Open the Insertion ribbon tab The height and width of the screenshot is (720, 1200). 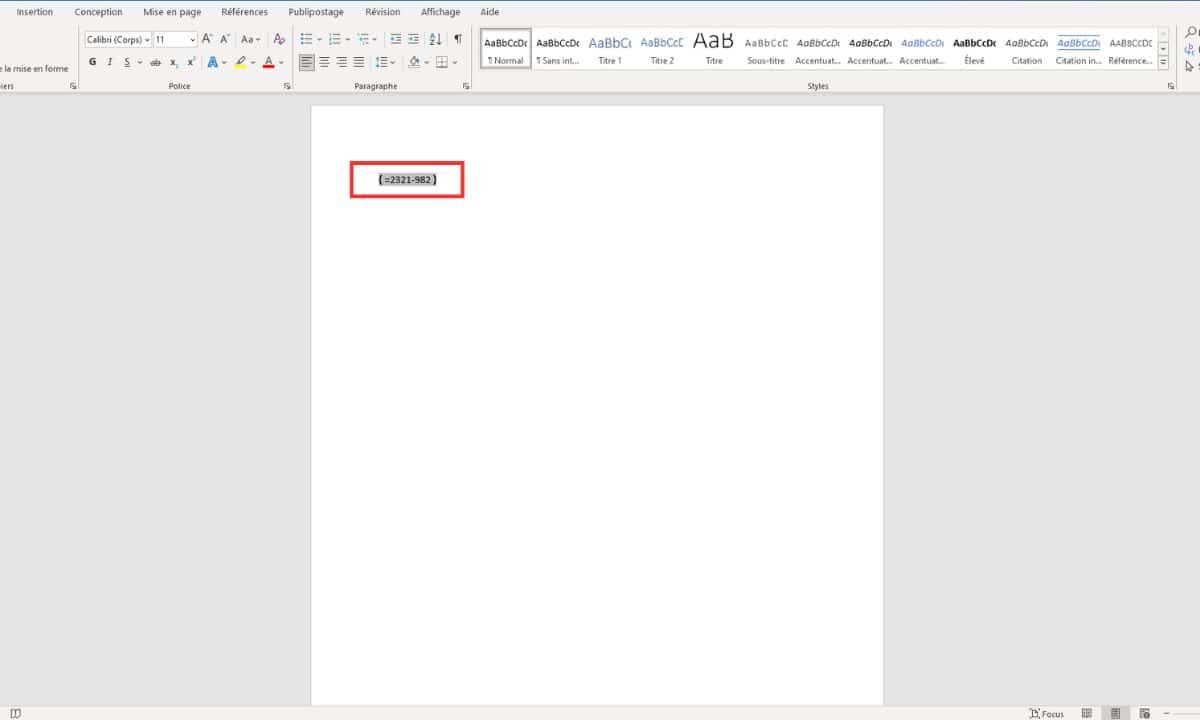[35, 12]
